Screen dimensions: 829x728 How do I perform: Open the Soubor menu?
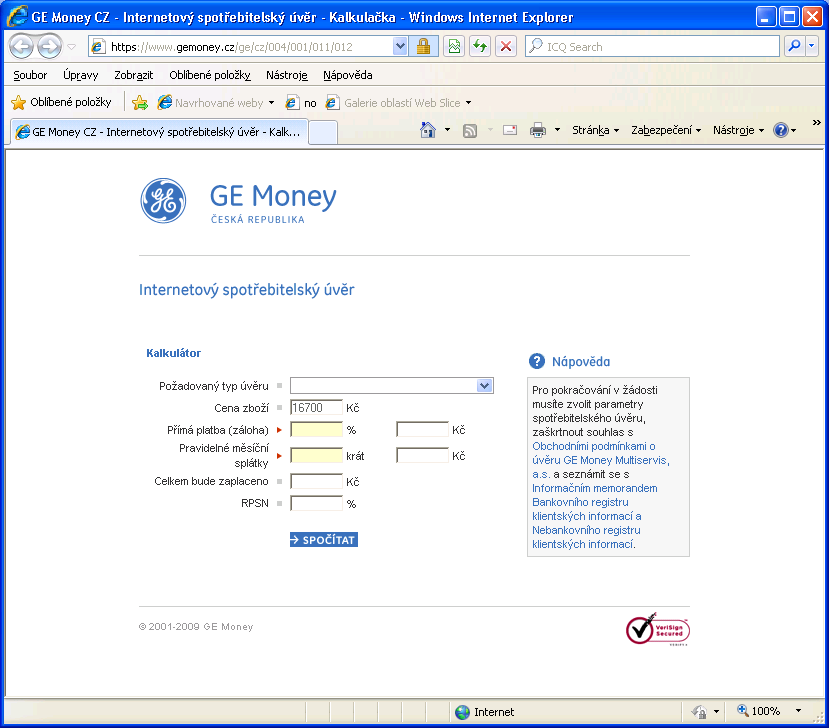[30, 75]
